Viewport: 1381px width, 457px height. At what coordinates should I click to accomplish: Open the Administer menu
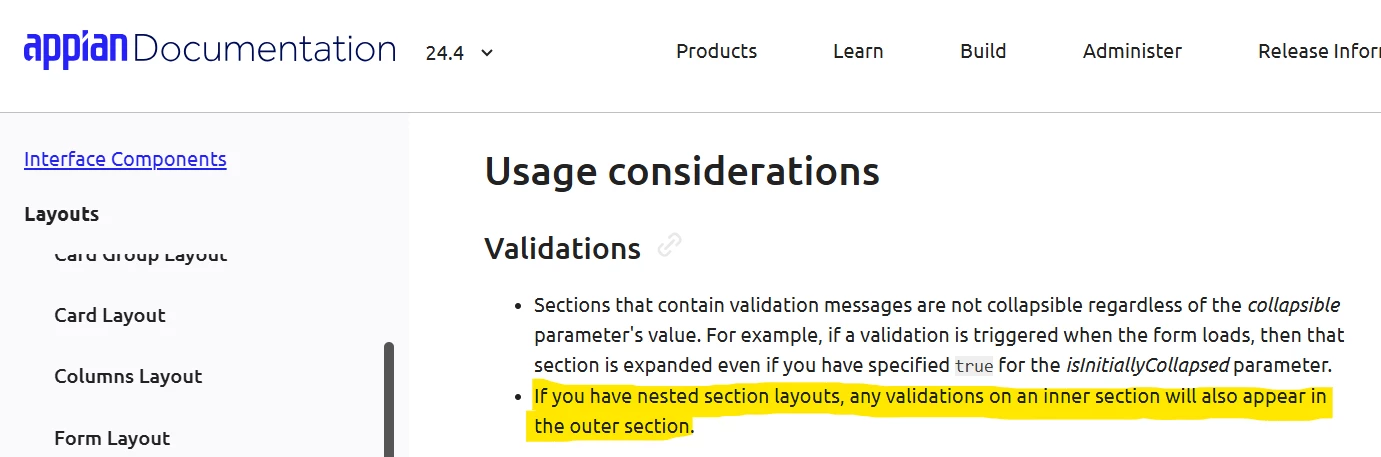1132,51
